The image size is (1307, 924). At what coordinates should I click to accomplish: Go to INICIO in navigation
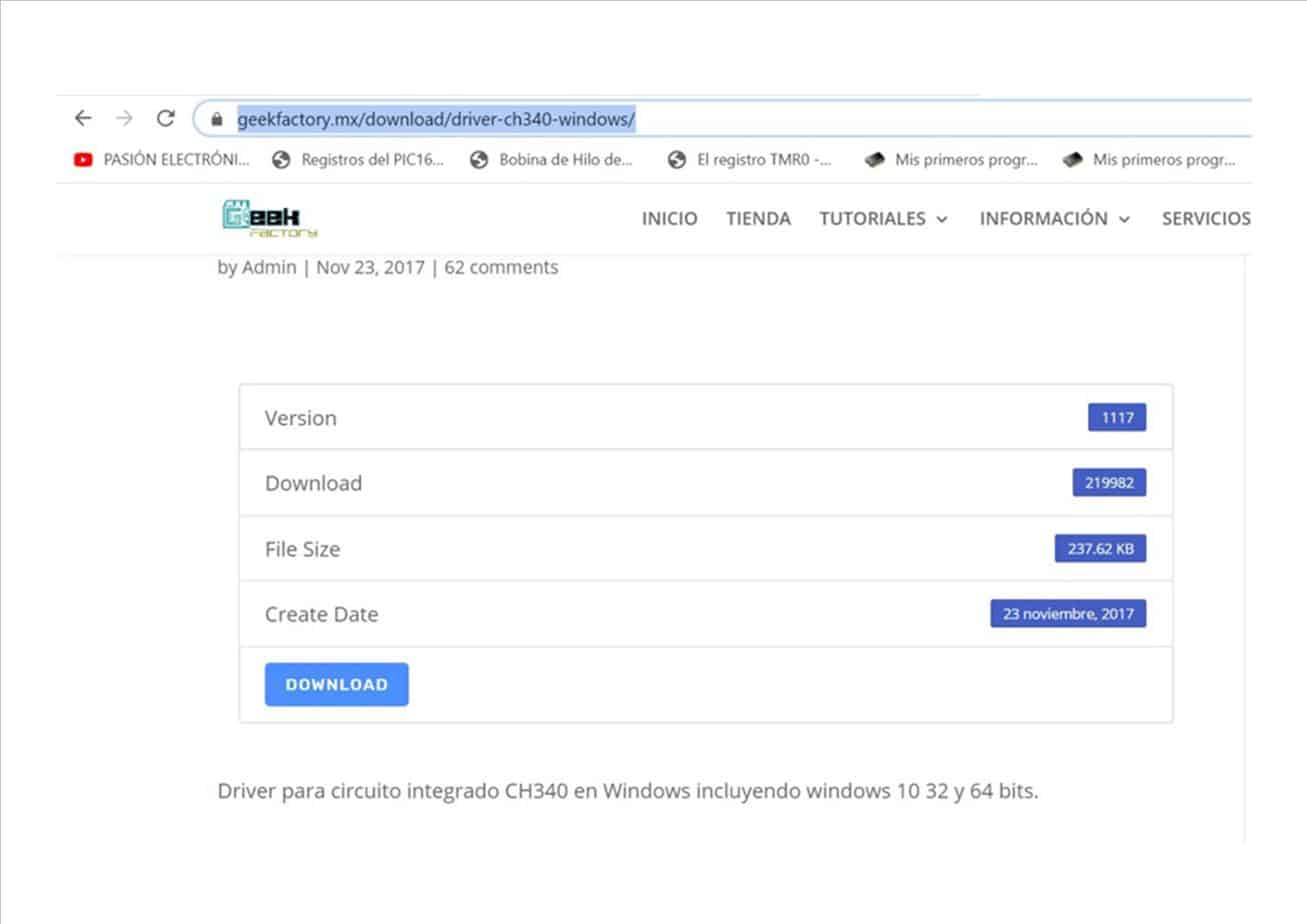point(669,219)
